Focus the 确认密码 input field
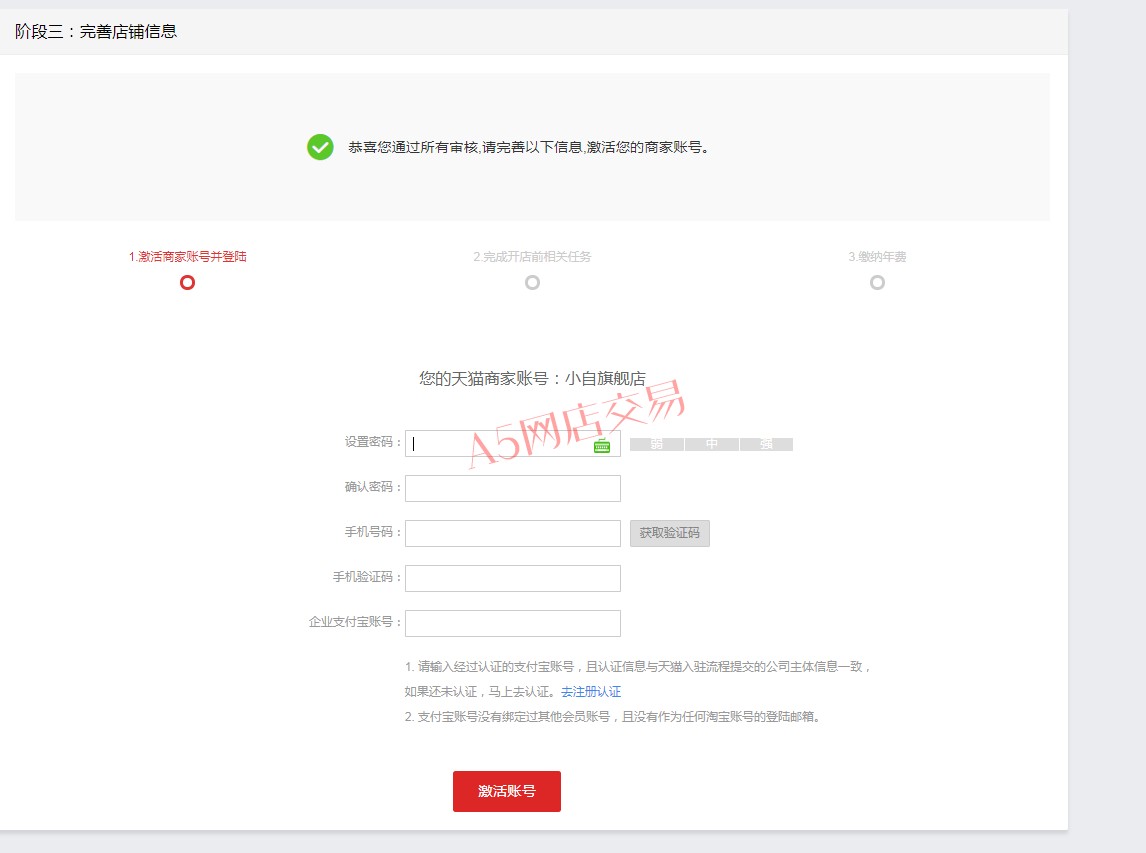This screenshot has width=1146, height=853. point(513,488)
